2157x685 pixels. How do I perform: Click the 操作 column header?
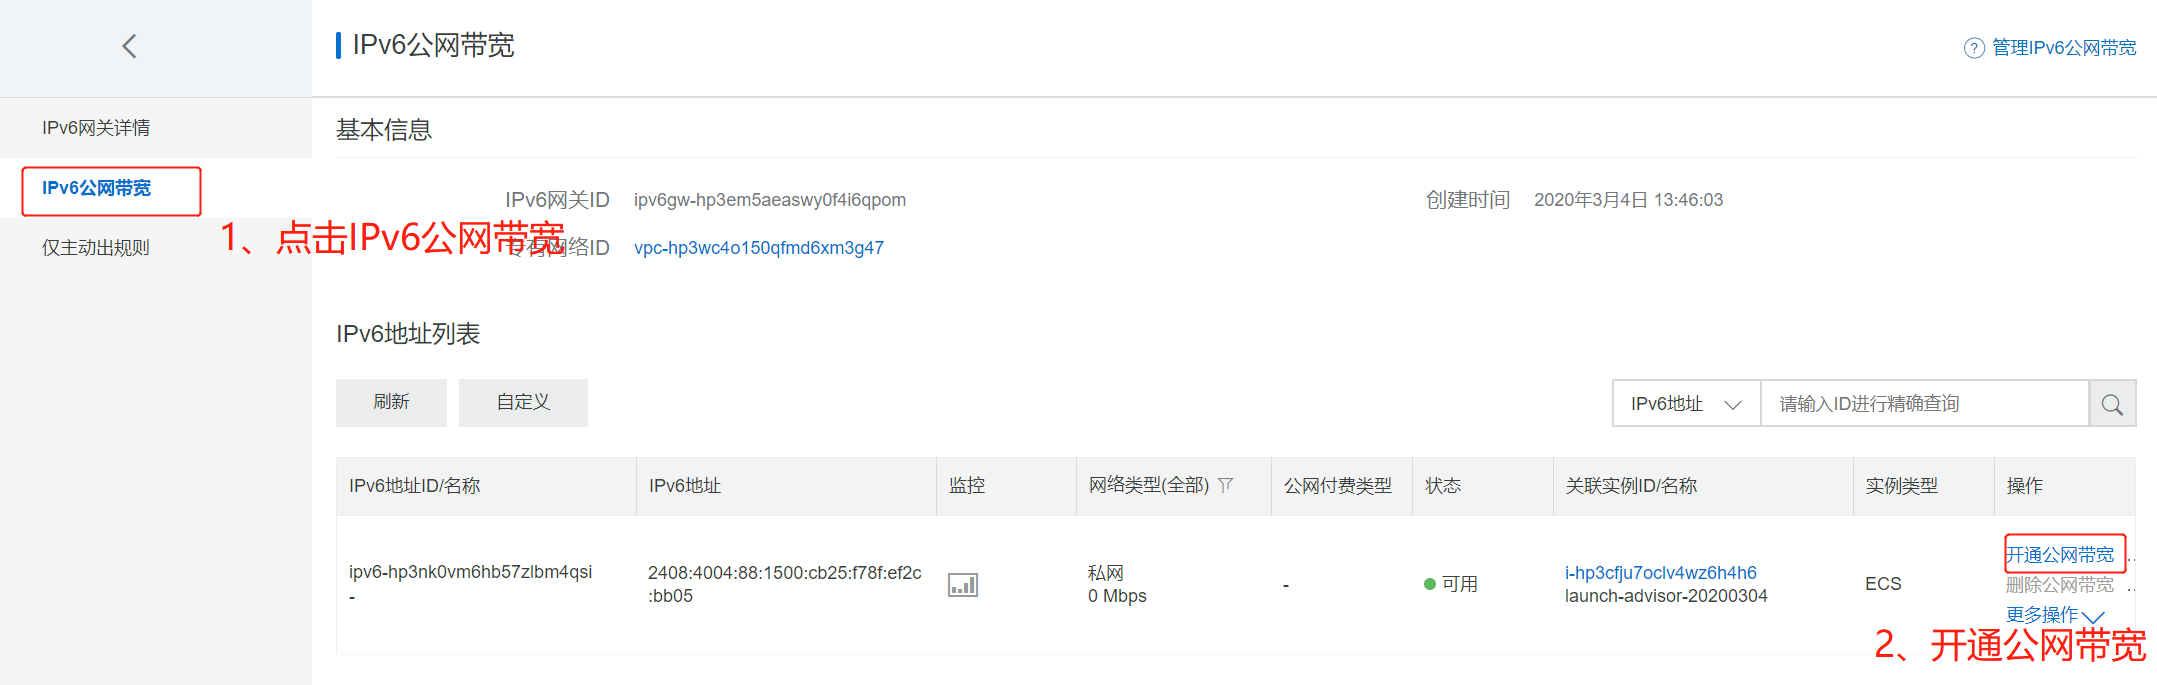(x=2024, y=486)
